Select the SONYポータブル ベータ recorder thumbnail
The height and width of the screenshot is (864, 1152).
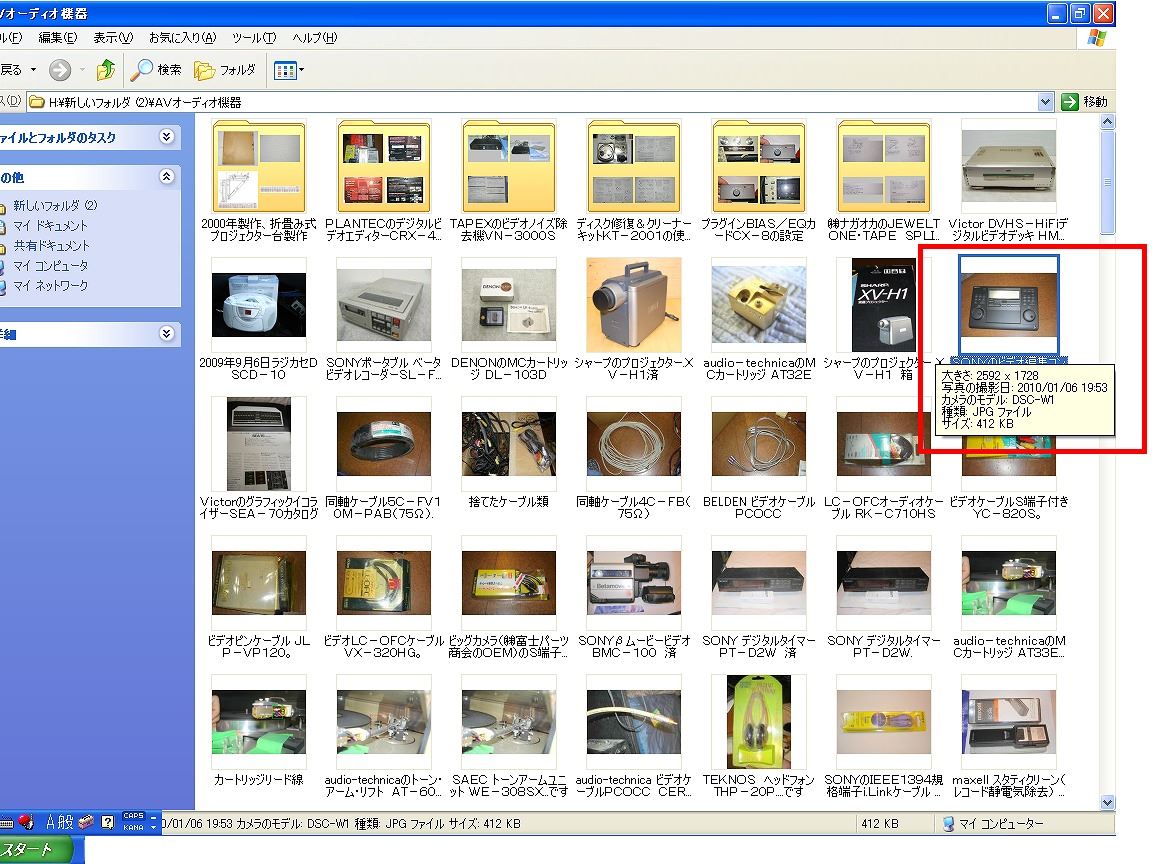click(384, 305)
